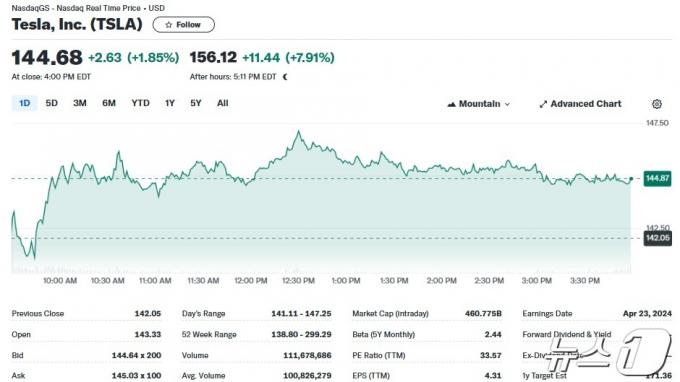Click the Market Cap value 460.775B
Viewport: 680px width, 382px height.
483,313
